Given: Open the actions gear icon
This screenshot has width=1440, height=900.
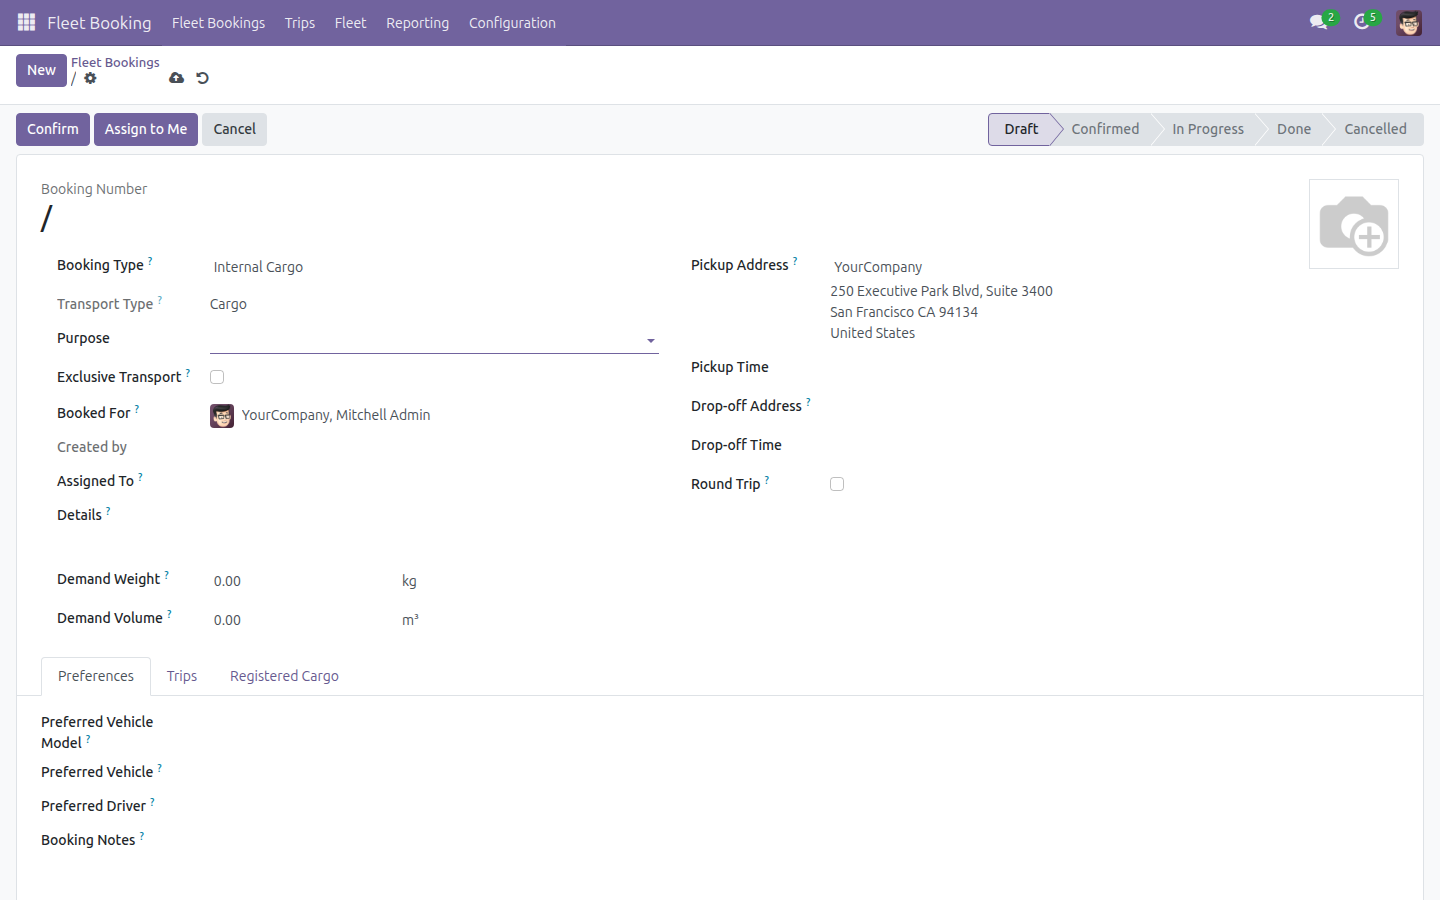Looking at the screenshot, I should pos(90,78).
